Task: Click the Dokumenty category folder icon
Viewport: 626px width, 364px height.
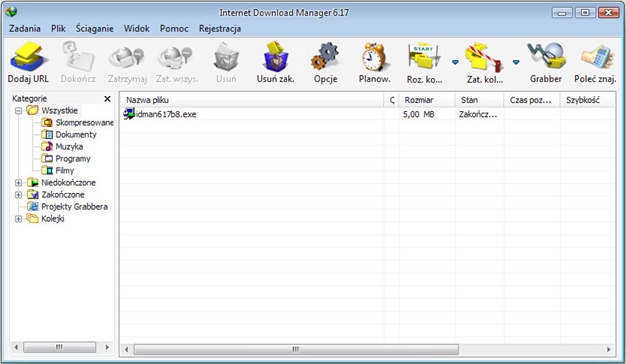Action: [x=47, y=135]
